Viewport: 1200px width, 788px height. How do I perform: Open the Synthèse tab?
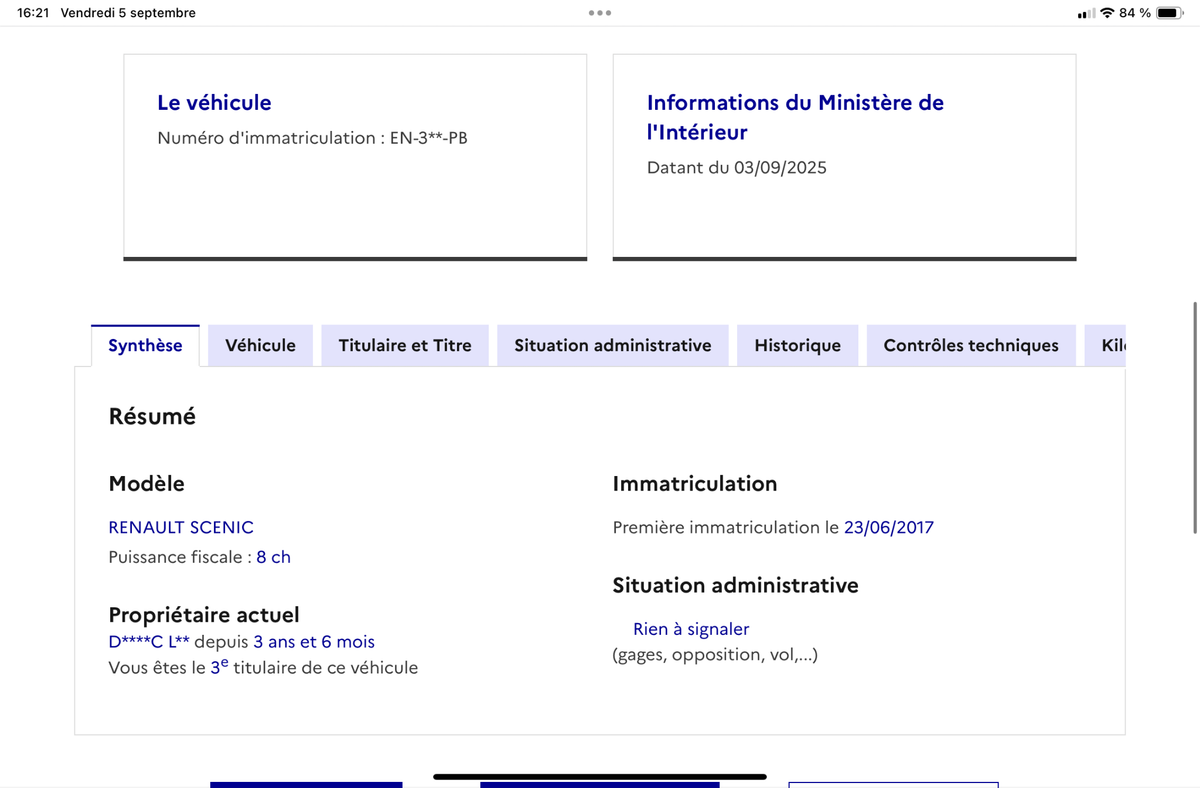(145, 345)
